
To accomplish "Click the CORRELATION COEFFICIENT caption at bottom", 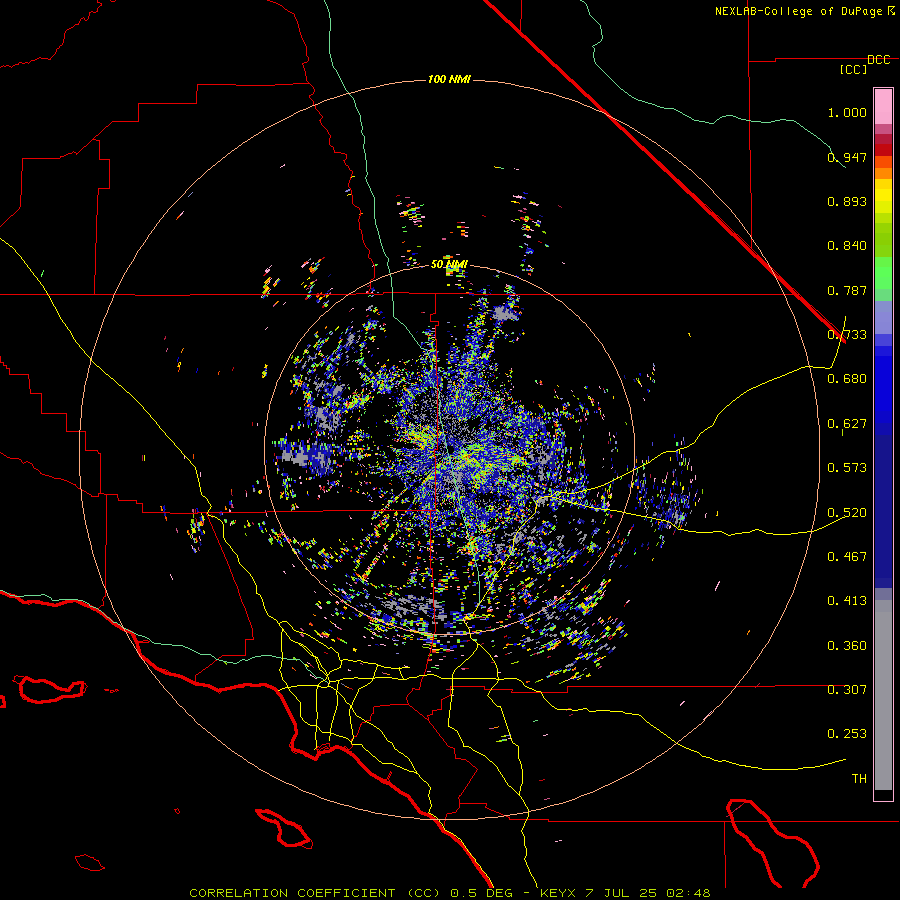I will 292,893.
